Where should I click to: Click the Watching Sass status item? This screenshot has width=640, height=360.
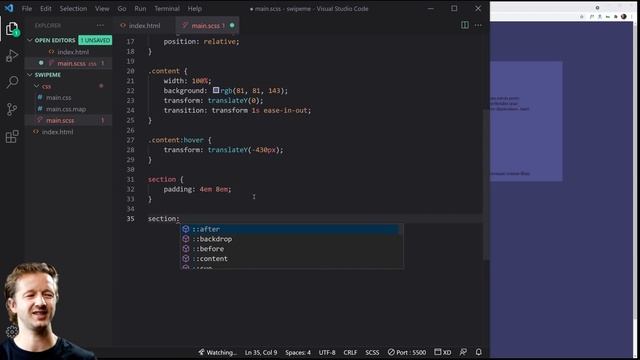click(218, 352)
